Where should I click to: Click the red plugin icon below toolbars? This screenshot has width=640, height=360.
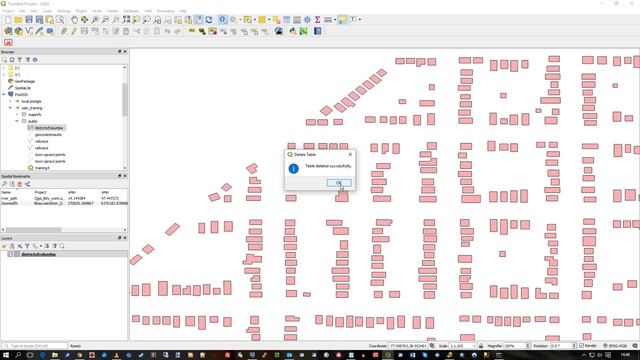tap(8, 42)
